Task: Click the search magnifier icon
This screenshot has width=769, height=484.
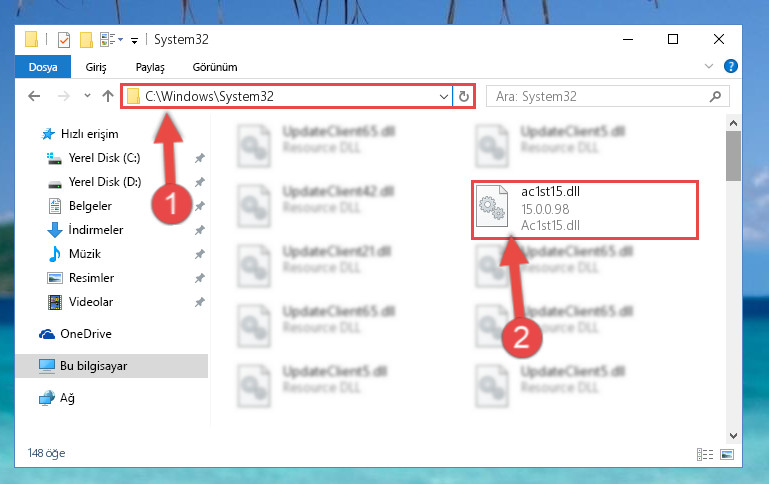Action: 715,97
